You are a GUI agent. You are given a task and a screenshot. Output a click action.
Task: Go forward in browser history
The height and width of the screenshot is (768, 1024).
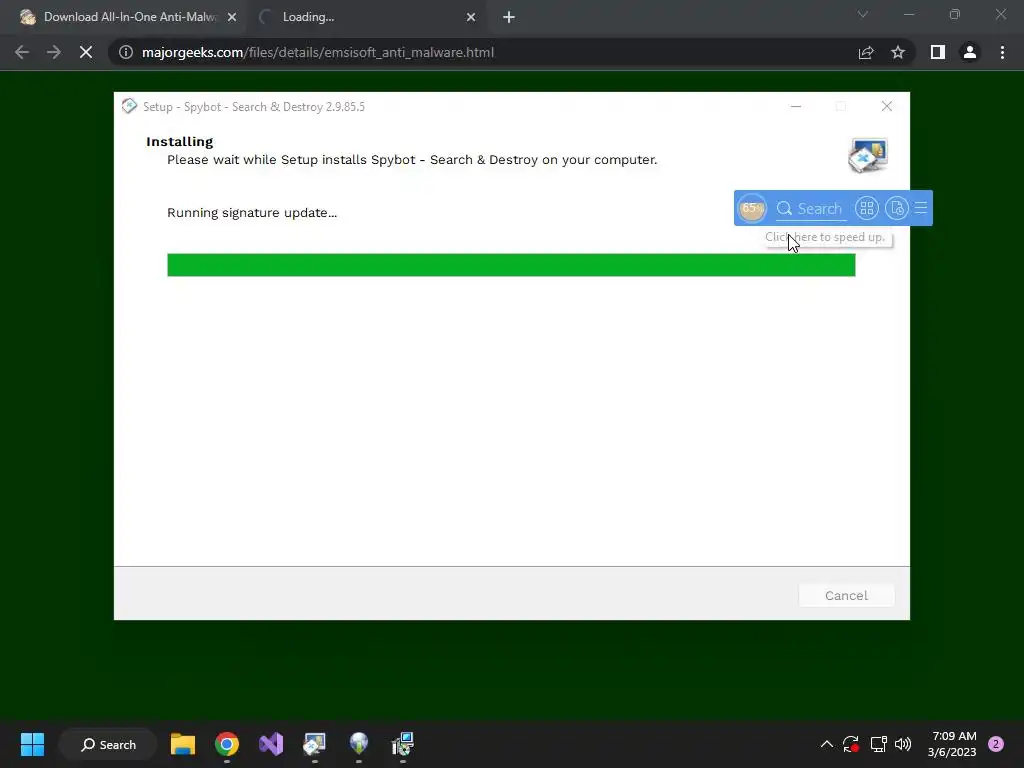54,52
